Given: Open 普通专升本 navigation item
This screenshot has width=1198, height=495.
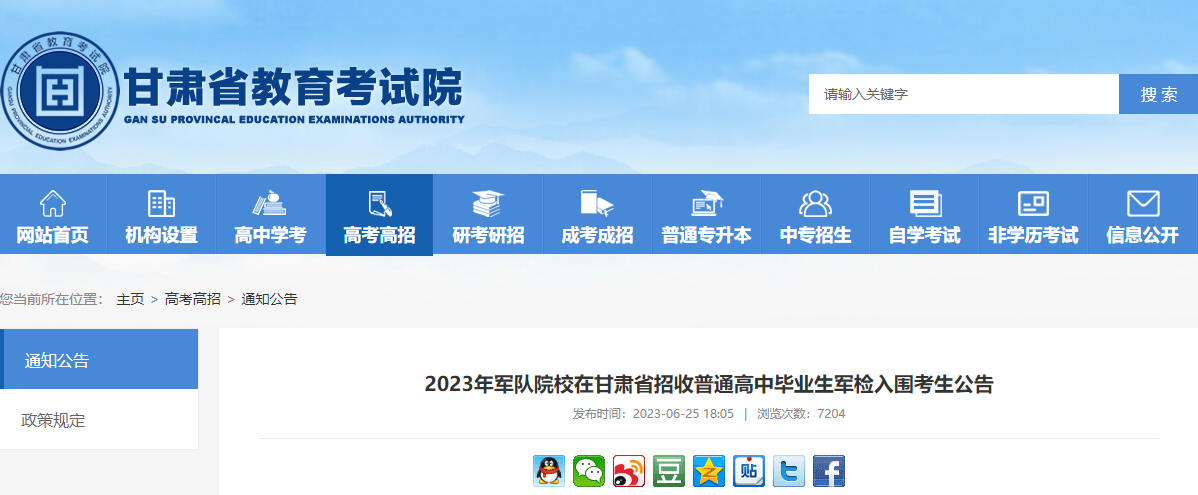Looking at the screenshot, I should click(707, 215).
